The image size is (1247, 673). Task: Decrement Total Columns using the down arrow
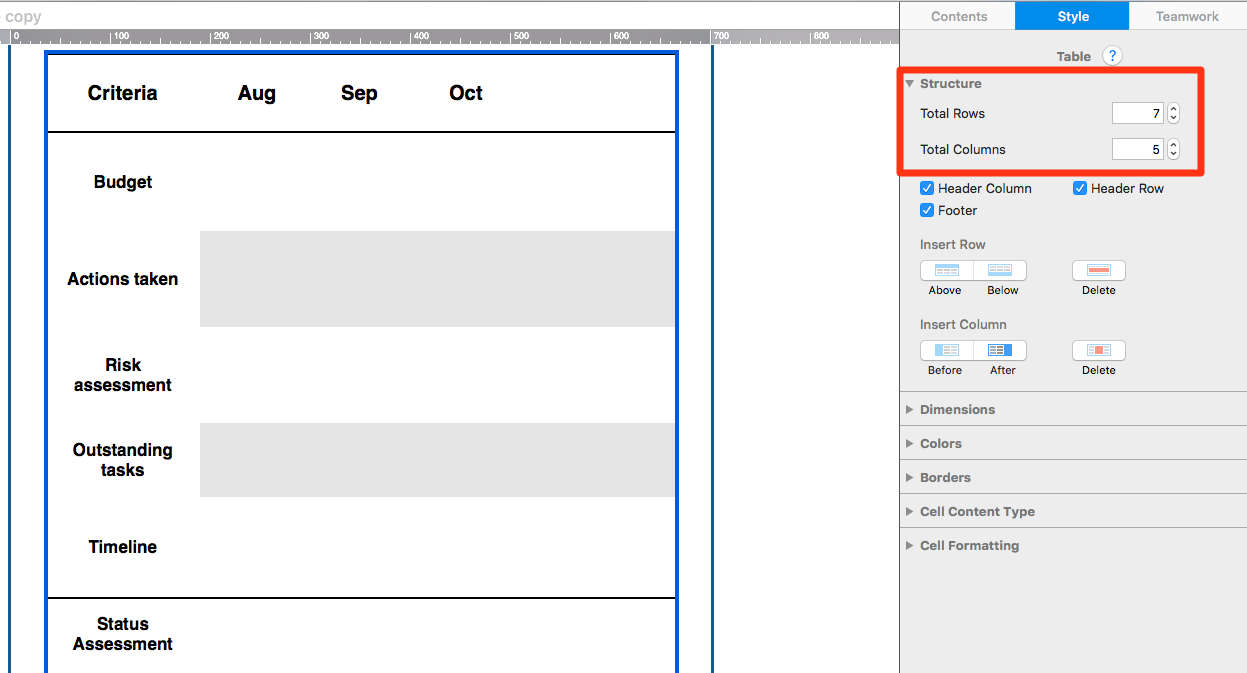coord(1172,153)
